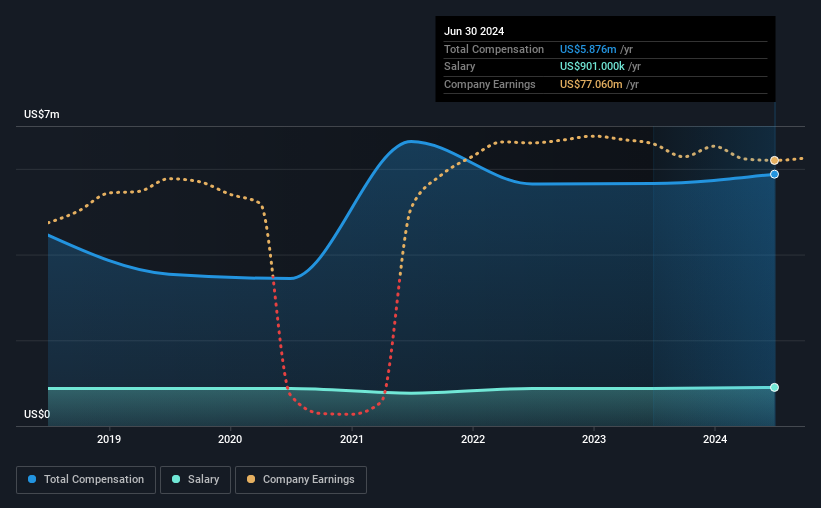Select the blue Total Compensation data point marker

[x=774, y=174]
